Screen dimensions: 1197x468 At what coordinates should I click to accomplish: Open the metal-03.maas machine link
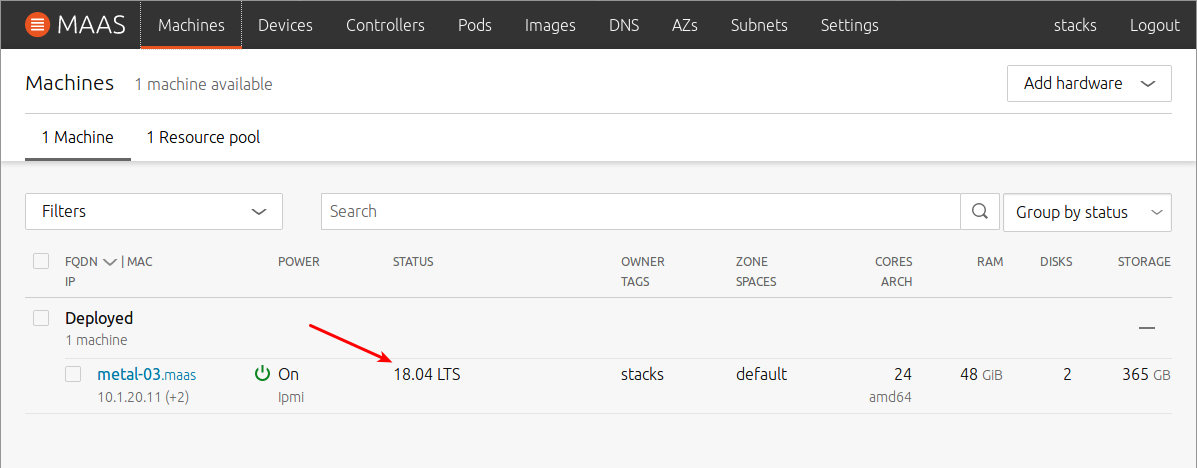[147, 374]
